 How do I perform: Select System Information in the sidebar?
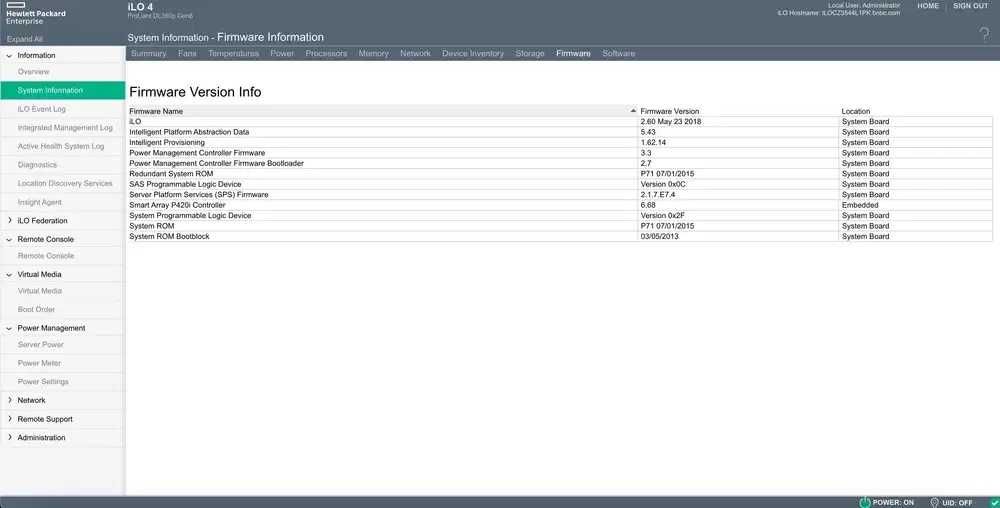[62, 91]
